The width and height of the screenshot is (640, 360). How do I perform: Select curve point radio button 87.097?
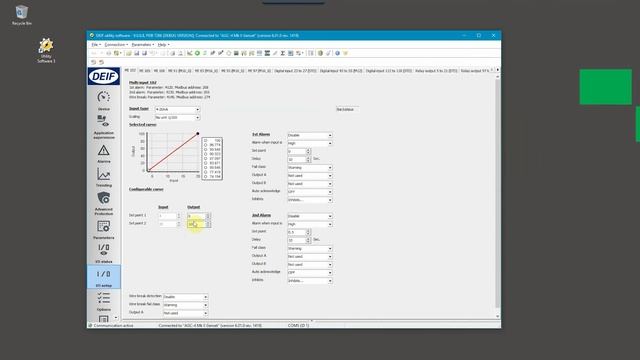click(x=205, y=158)
